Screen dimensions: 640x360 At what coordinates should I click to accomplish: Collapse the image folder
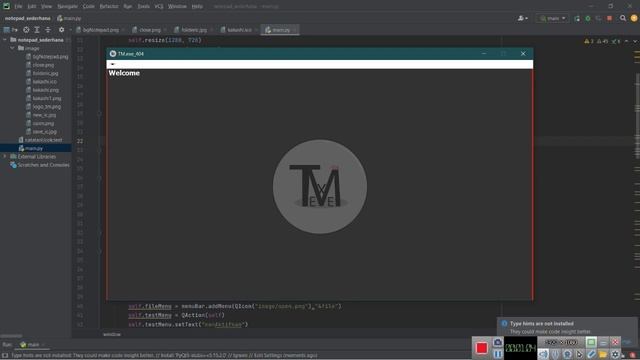[x=12, y=48]
